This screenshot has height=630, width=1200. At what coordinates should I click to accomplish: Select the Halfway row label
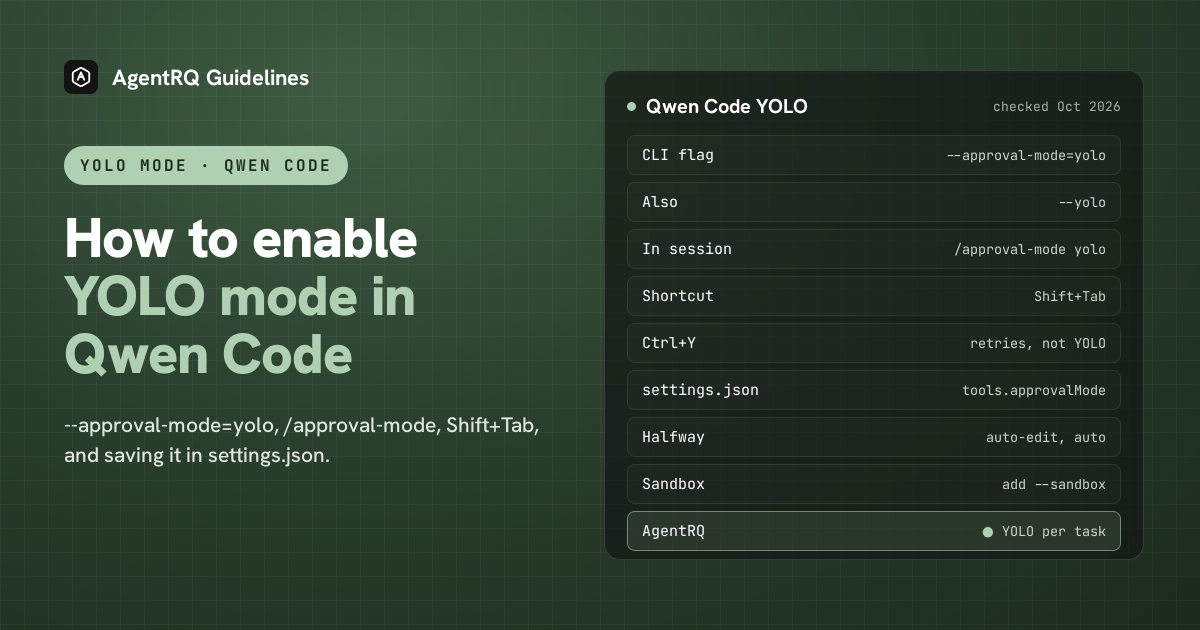coord(673,437)
